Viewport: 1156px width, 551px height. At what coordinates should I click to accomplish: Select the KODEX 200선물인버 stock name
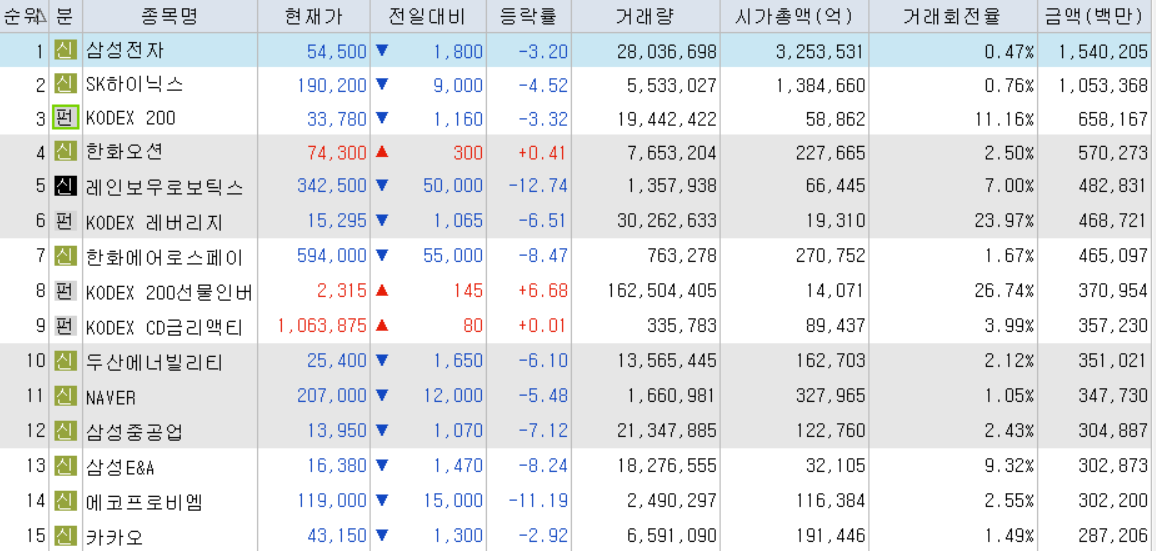point(170,292)
